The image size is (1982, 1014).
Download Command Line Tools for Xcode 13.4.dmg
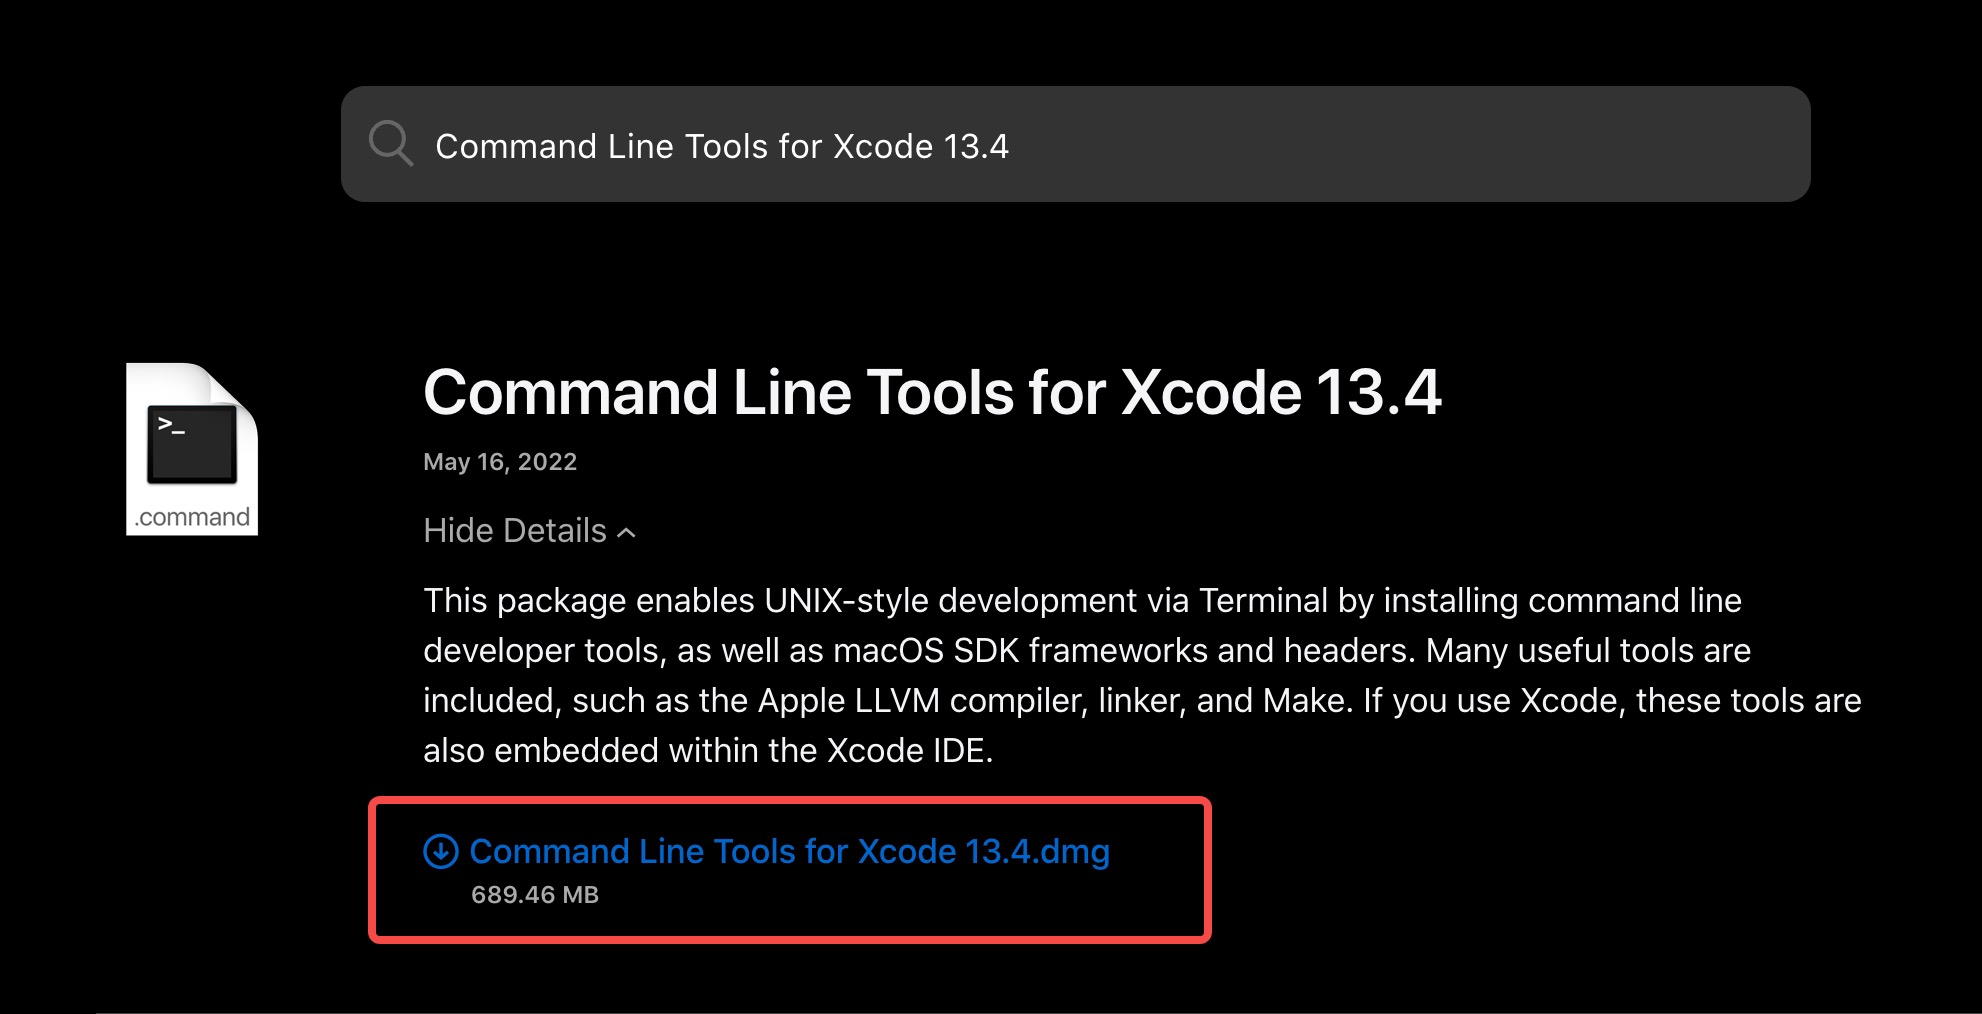pyautogui.click(x=789, y=852)
